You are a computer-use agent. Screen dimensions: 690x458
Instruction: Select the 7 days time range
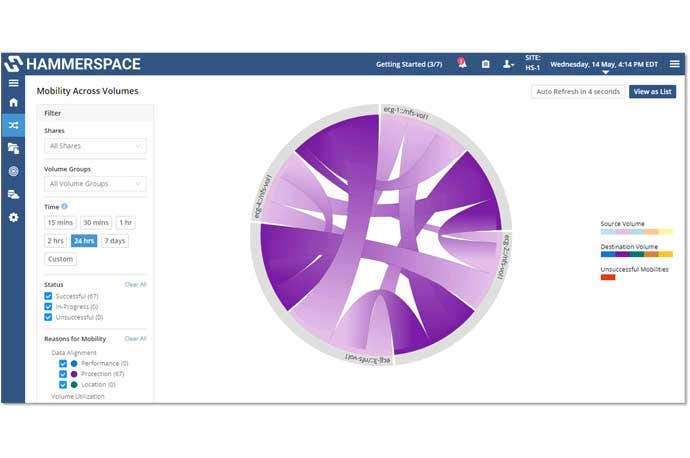(114, 241)
